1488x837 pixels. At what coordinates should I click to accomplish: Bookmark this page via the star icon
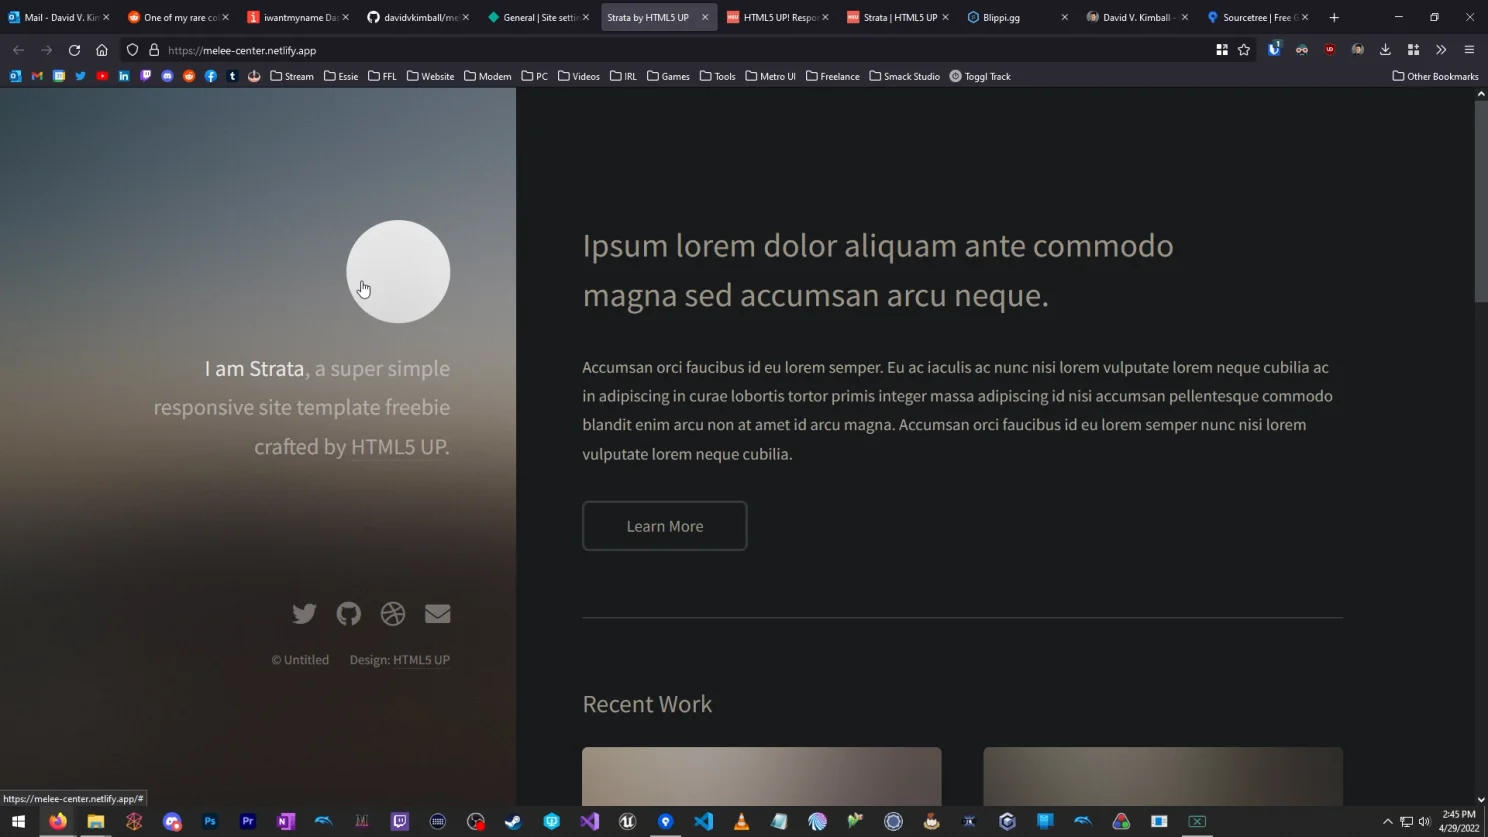[1244, 49]
